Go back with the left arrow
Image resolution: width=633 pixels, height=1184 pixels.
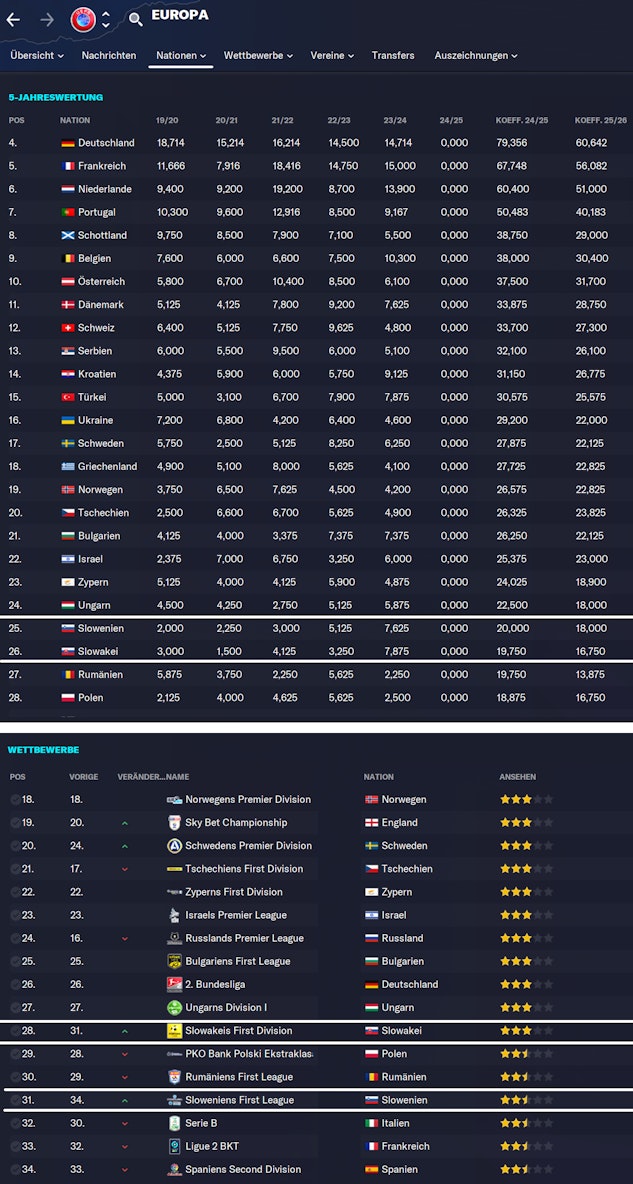[13, 19]
